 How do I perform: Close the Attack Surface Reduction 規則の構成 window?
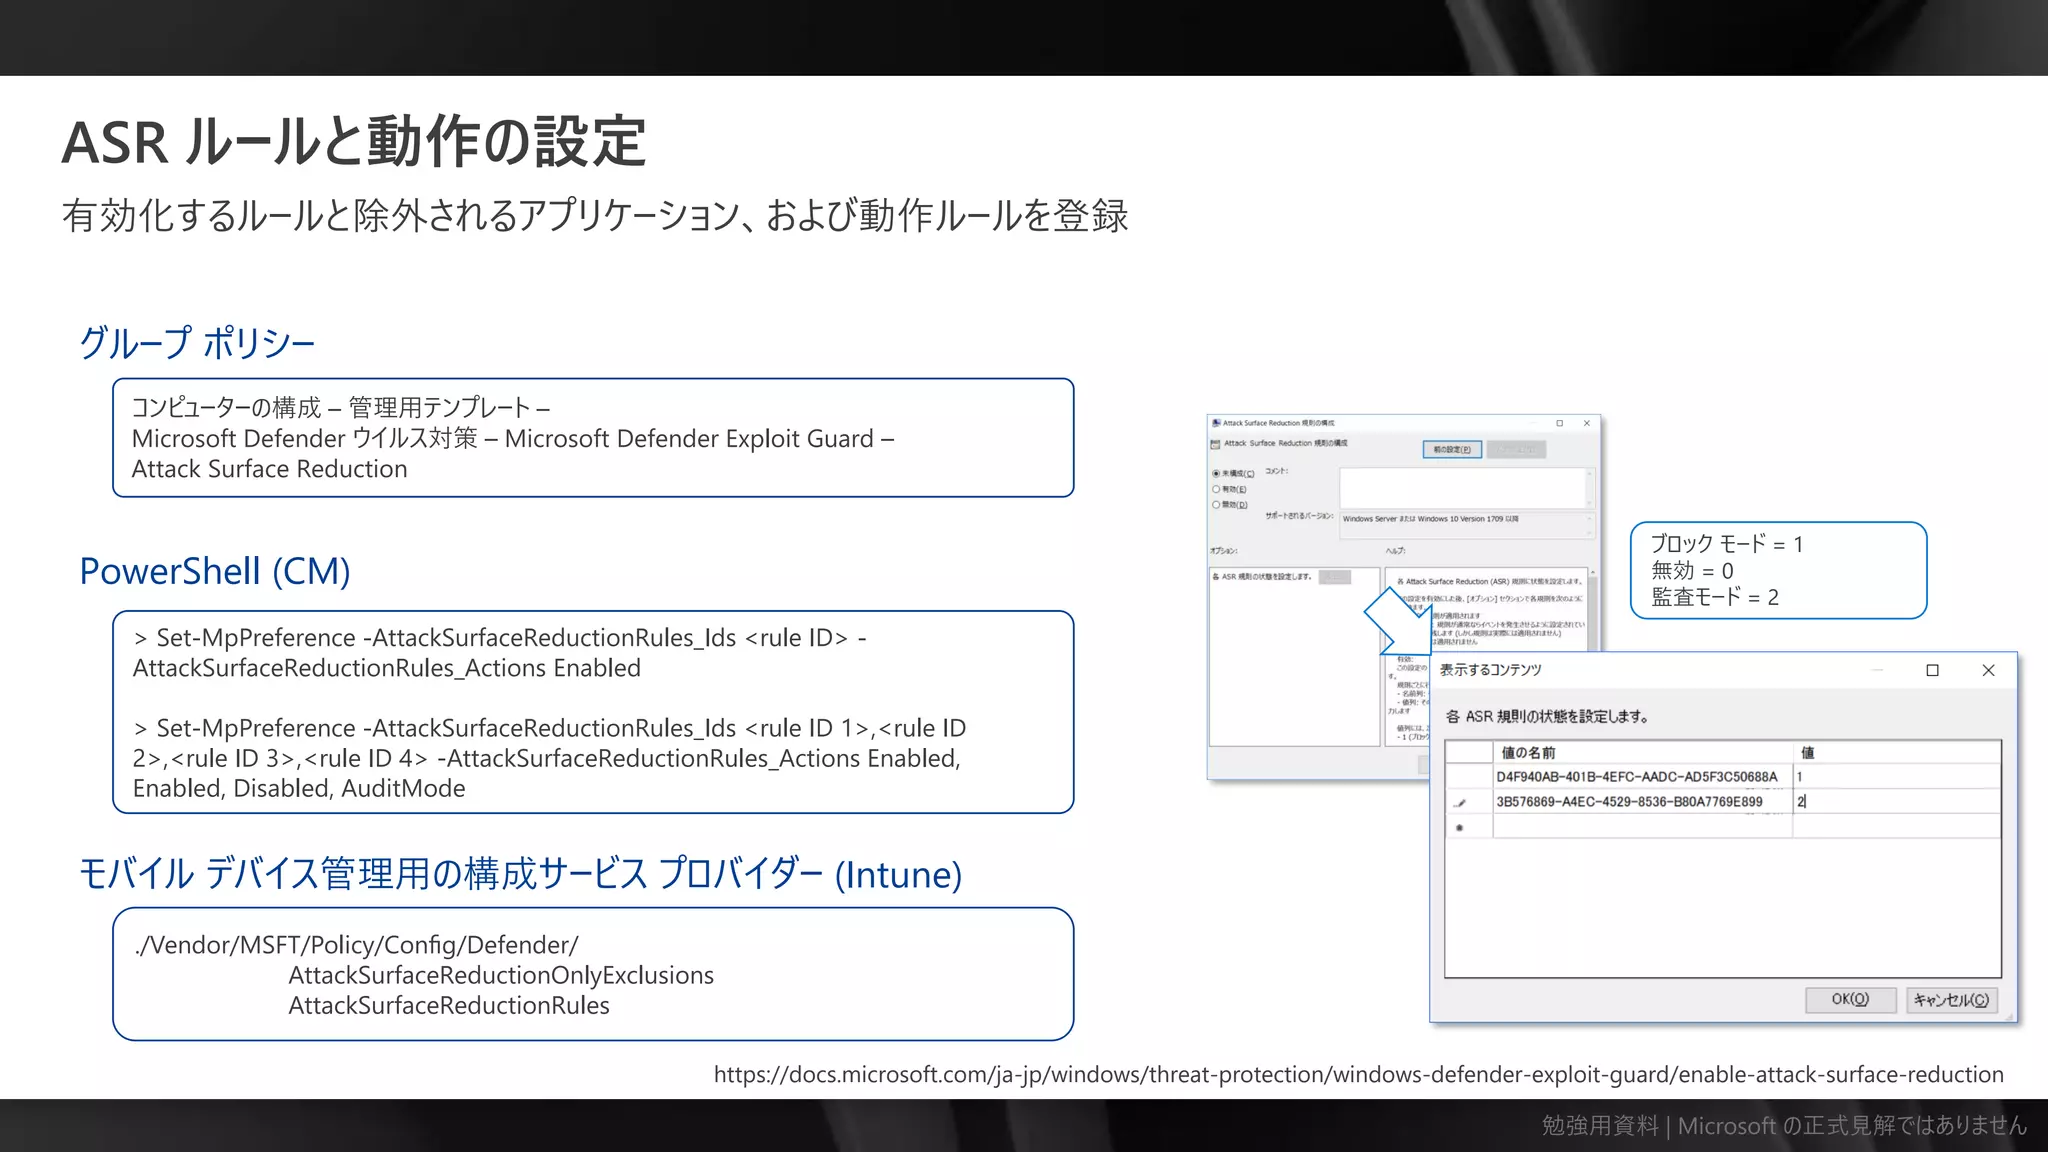click(1587, 423)
